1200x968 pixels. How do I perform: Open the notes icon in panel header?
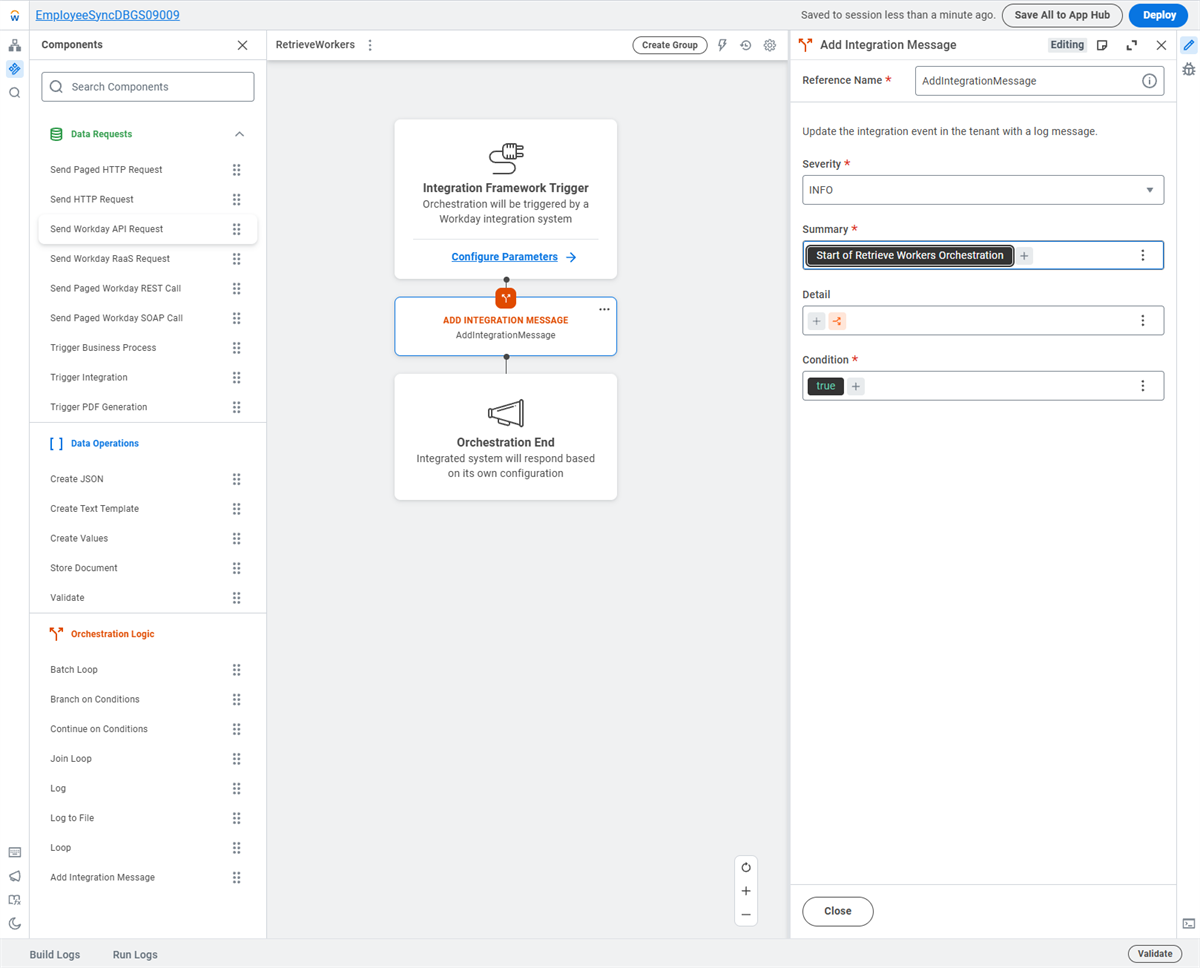click(1102, 45)
